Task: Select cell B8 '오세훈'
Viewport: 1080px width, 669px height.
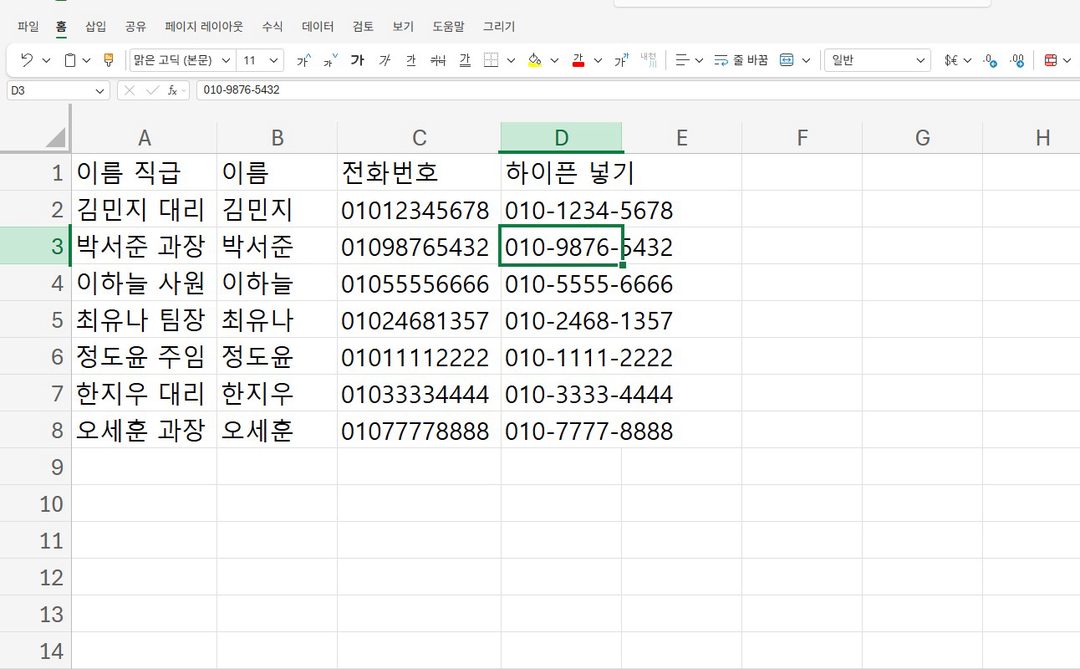Action: (x=277, y=431)
